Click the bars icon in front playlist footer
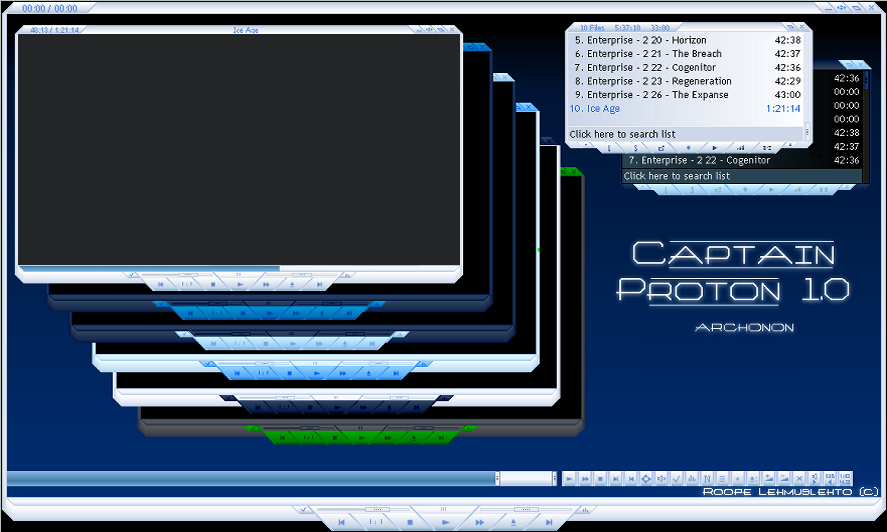Screen dimensions: 887x532 [740, 148]
